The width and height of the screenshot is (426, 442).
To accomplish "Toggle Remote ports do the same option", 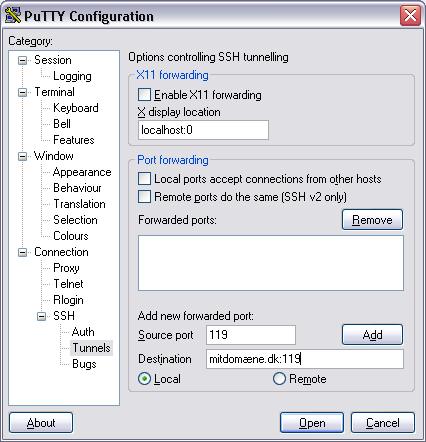I will 144,197.
